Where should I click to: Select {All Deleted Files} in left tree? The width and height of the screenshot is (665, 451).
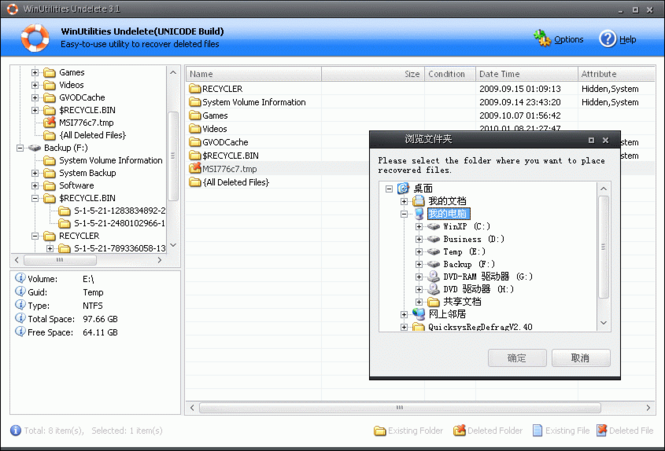coord(92,135)
